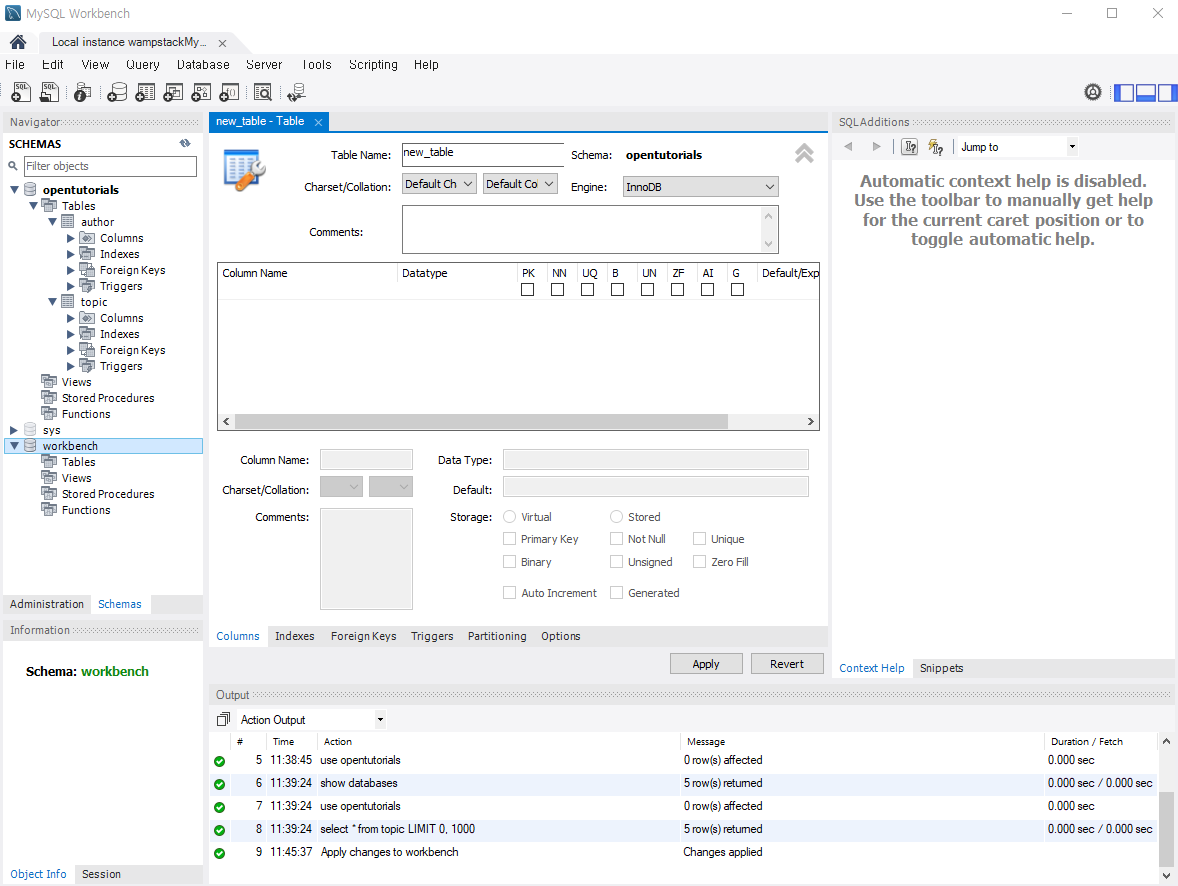The width and height of the screenshot is (1178, 886).
Task: Click the Table Name input field
Action: pyautogui.click(x=482, y=154)
